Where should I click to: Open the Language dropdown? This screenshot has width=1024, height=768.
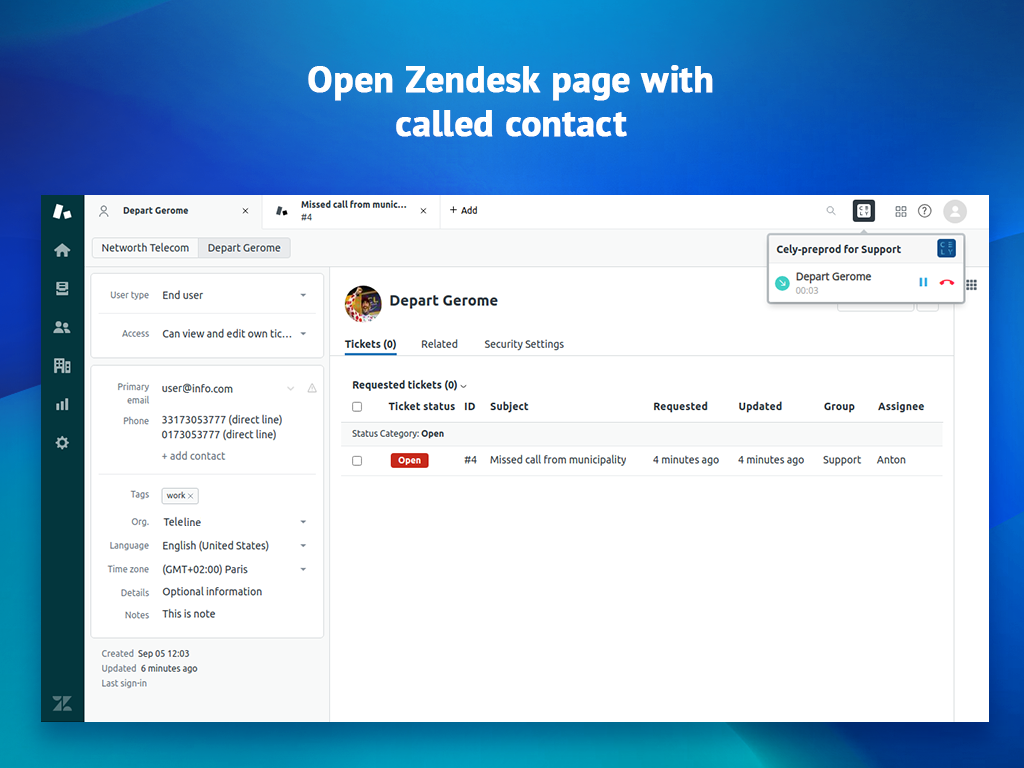click(303, 546)
